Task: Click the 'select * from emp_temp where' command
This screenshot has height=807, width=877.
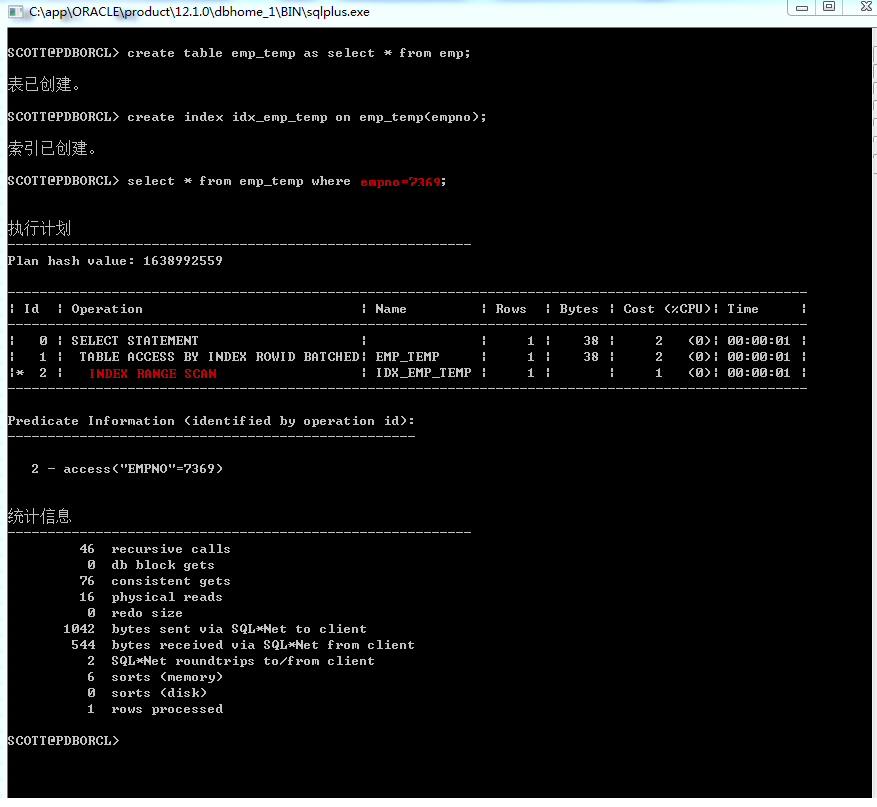Action: pos(239,181)
